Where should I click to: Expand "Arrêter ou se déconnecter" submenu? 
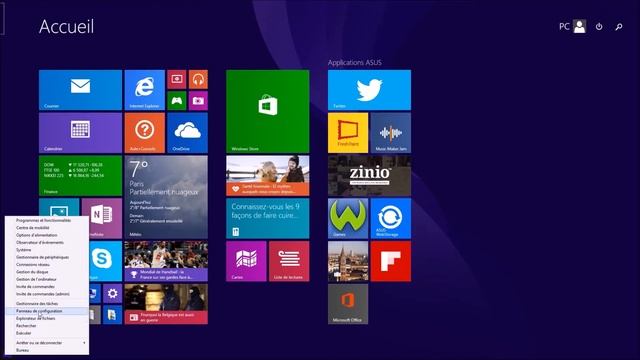(x=47, y=343)
